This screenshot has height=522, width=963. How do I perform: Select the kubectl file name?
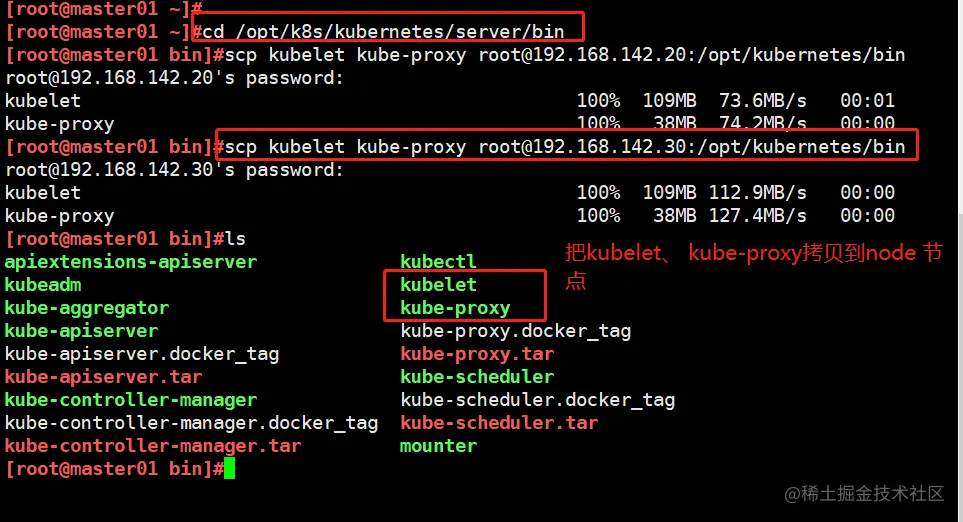coord(439,262)
